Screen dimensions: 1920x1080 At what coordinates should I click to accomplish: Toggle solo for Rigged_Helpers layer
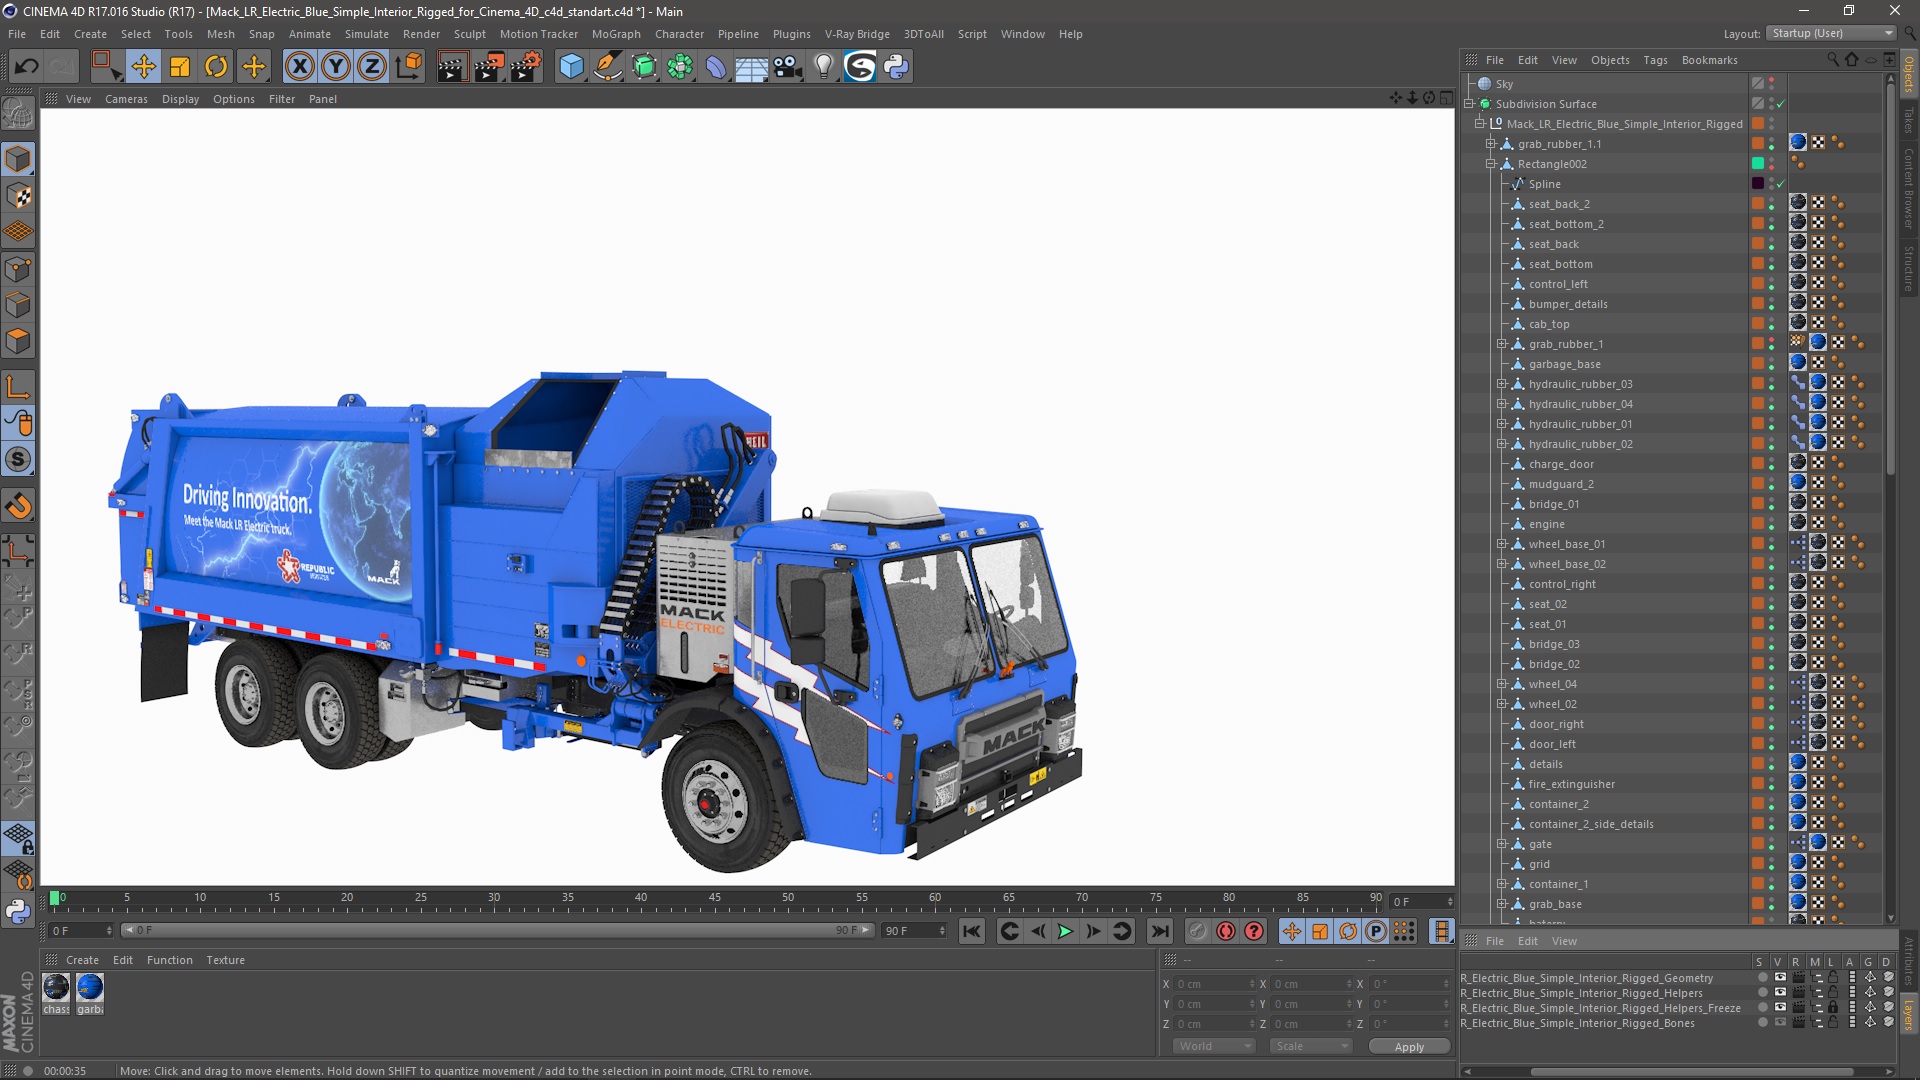click(x=1762, y=993)
